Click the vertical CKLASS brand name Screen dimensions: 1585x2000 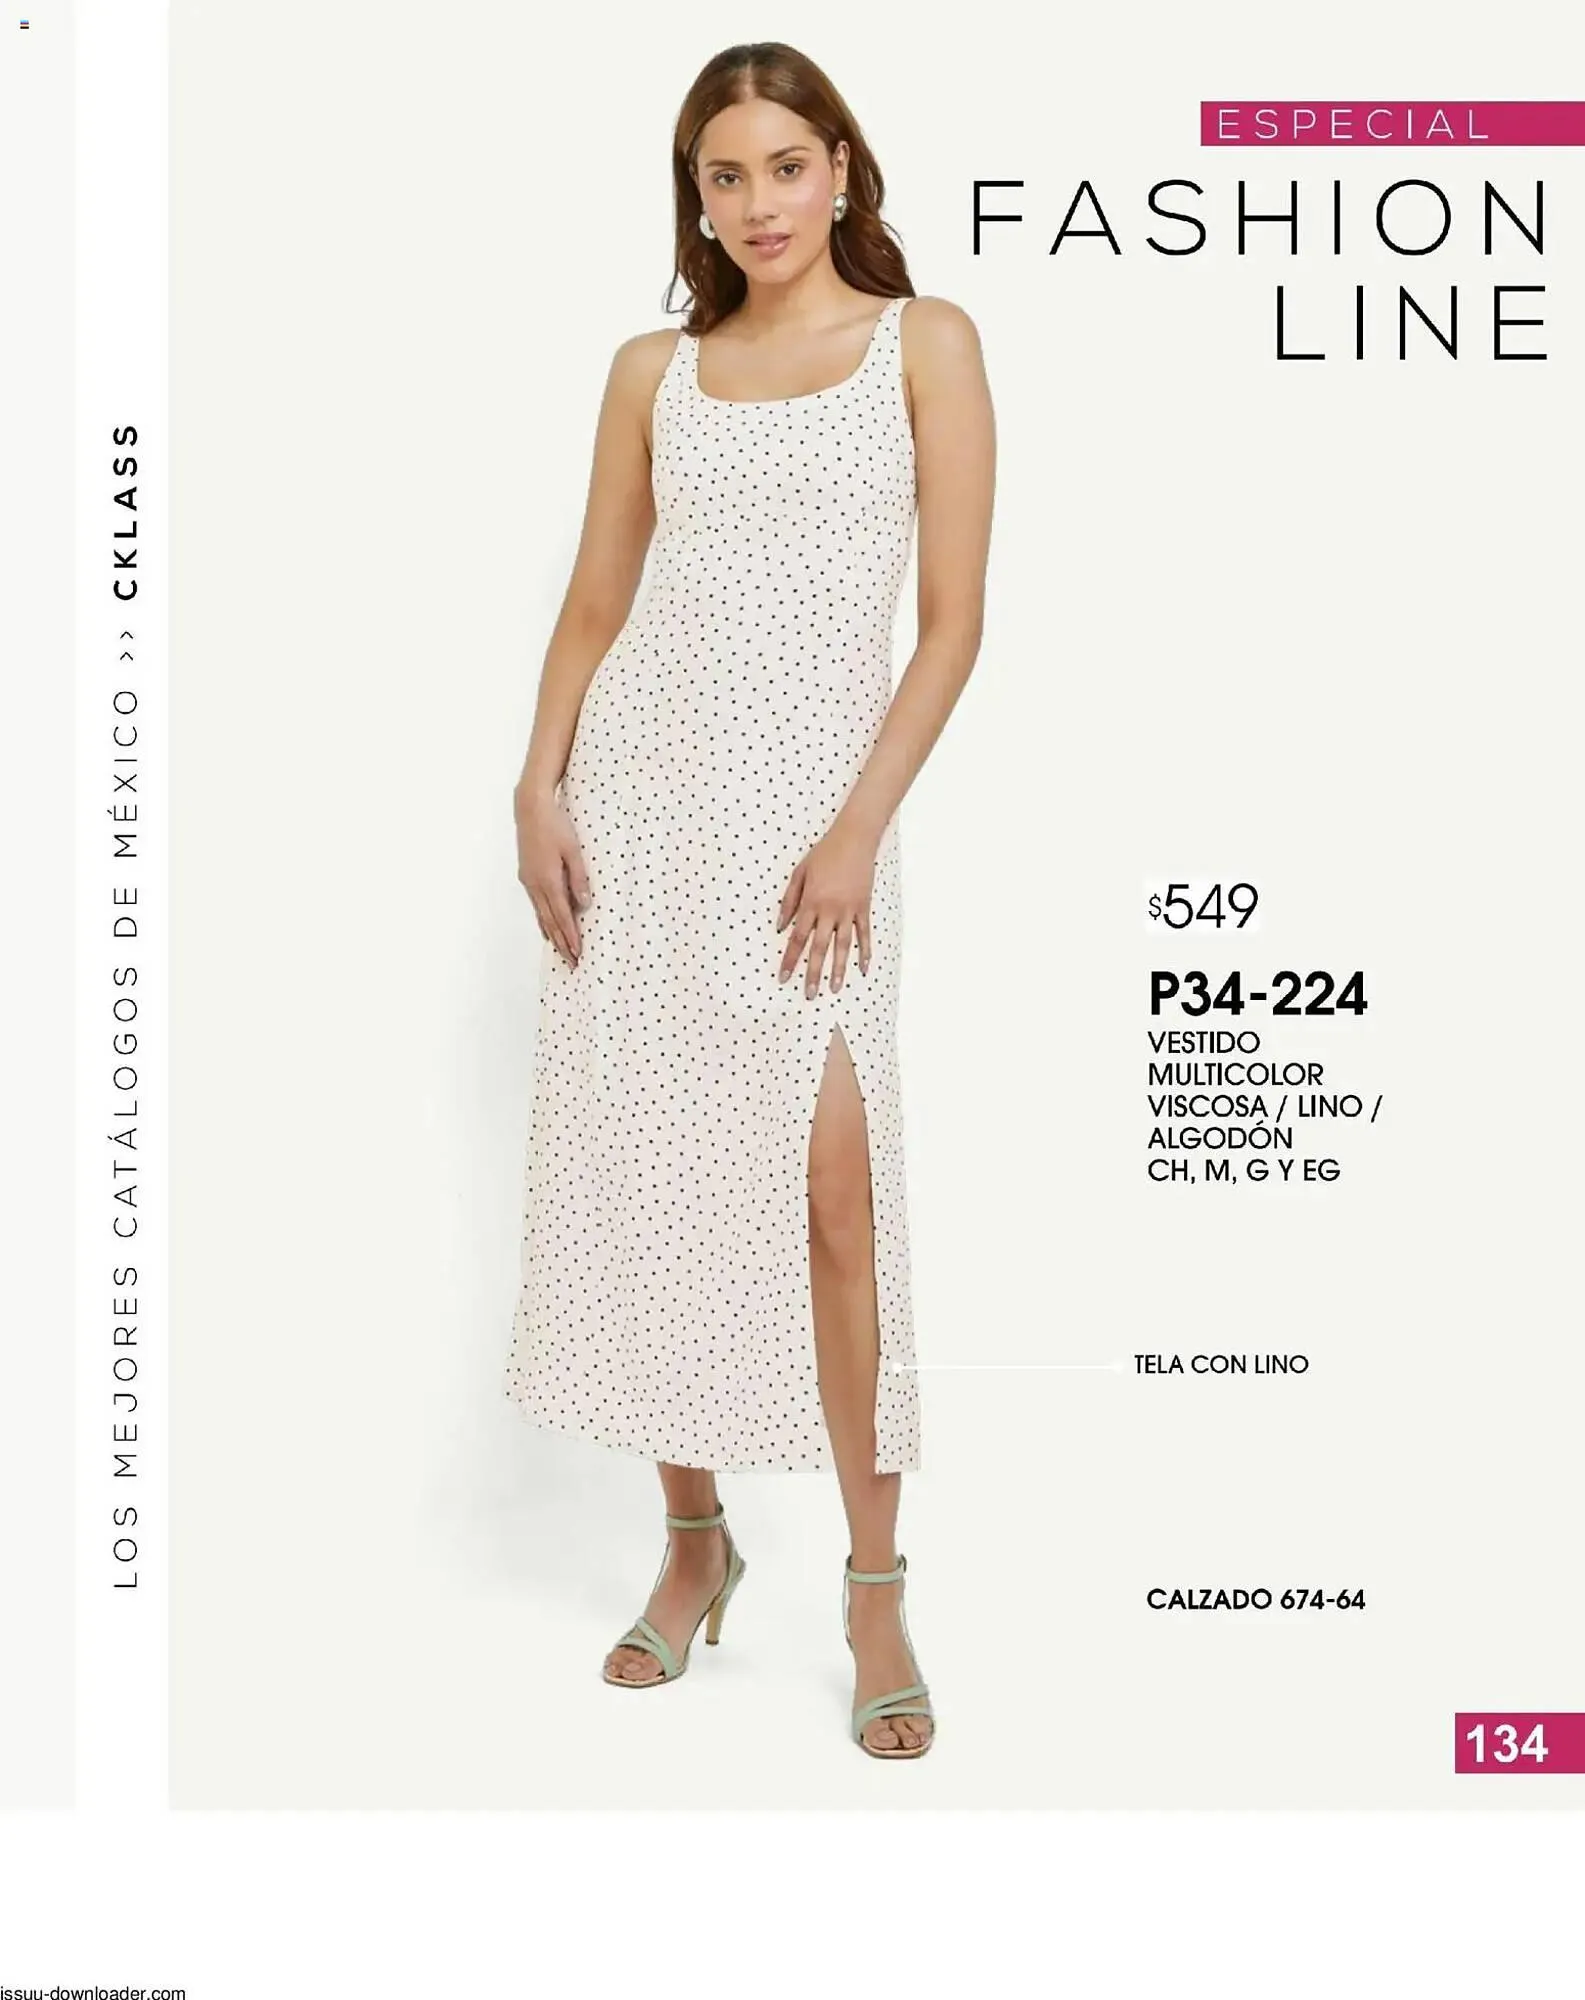coord(126,512)
